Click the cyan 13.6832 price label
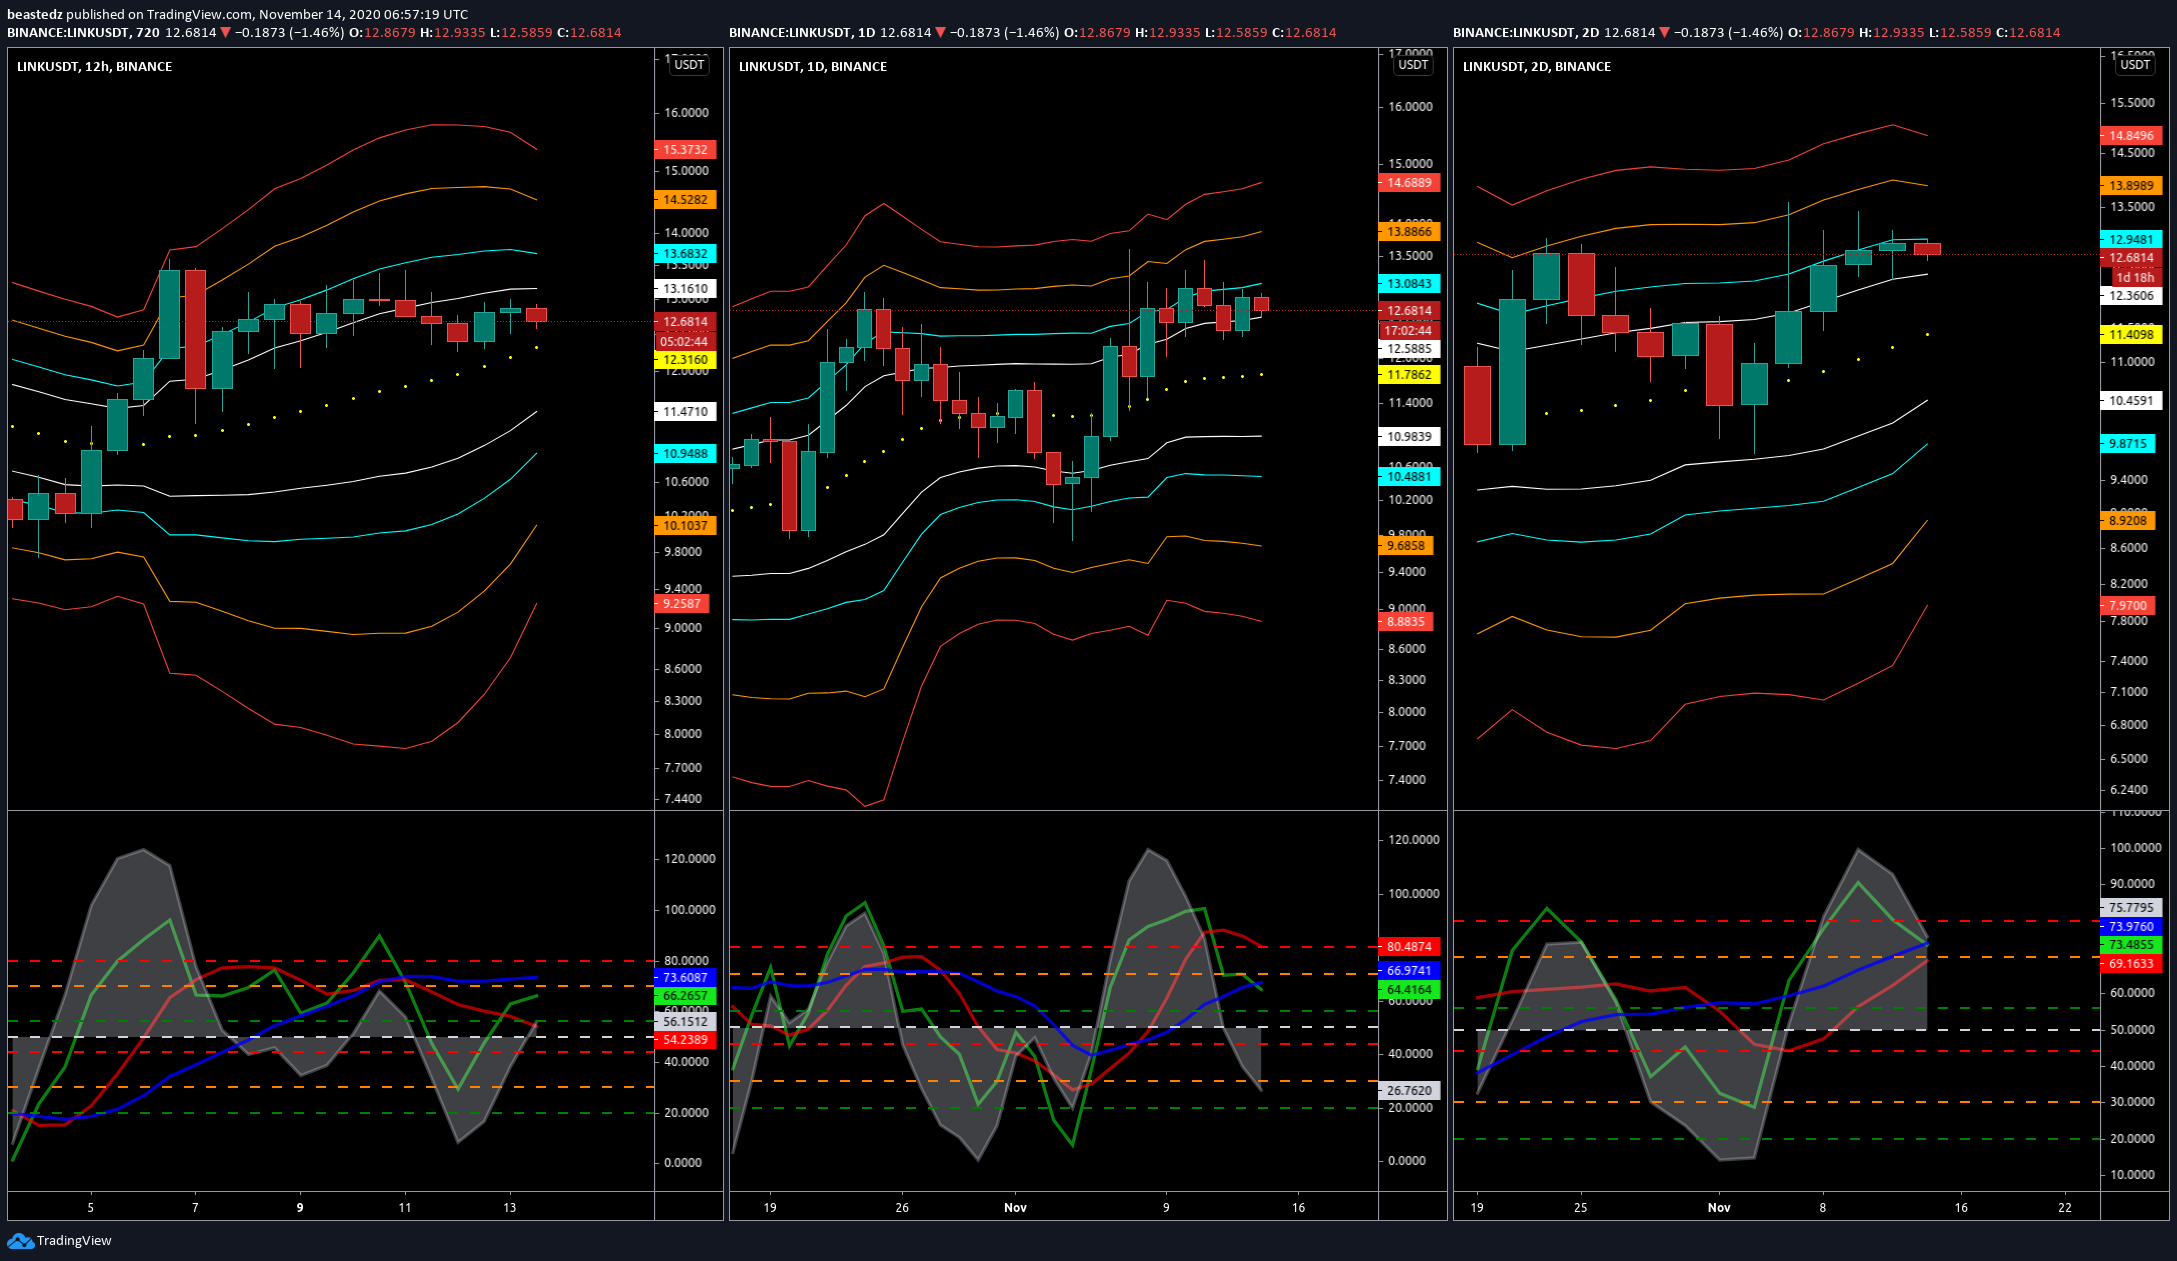 click(x=685, y=254)
